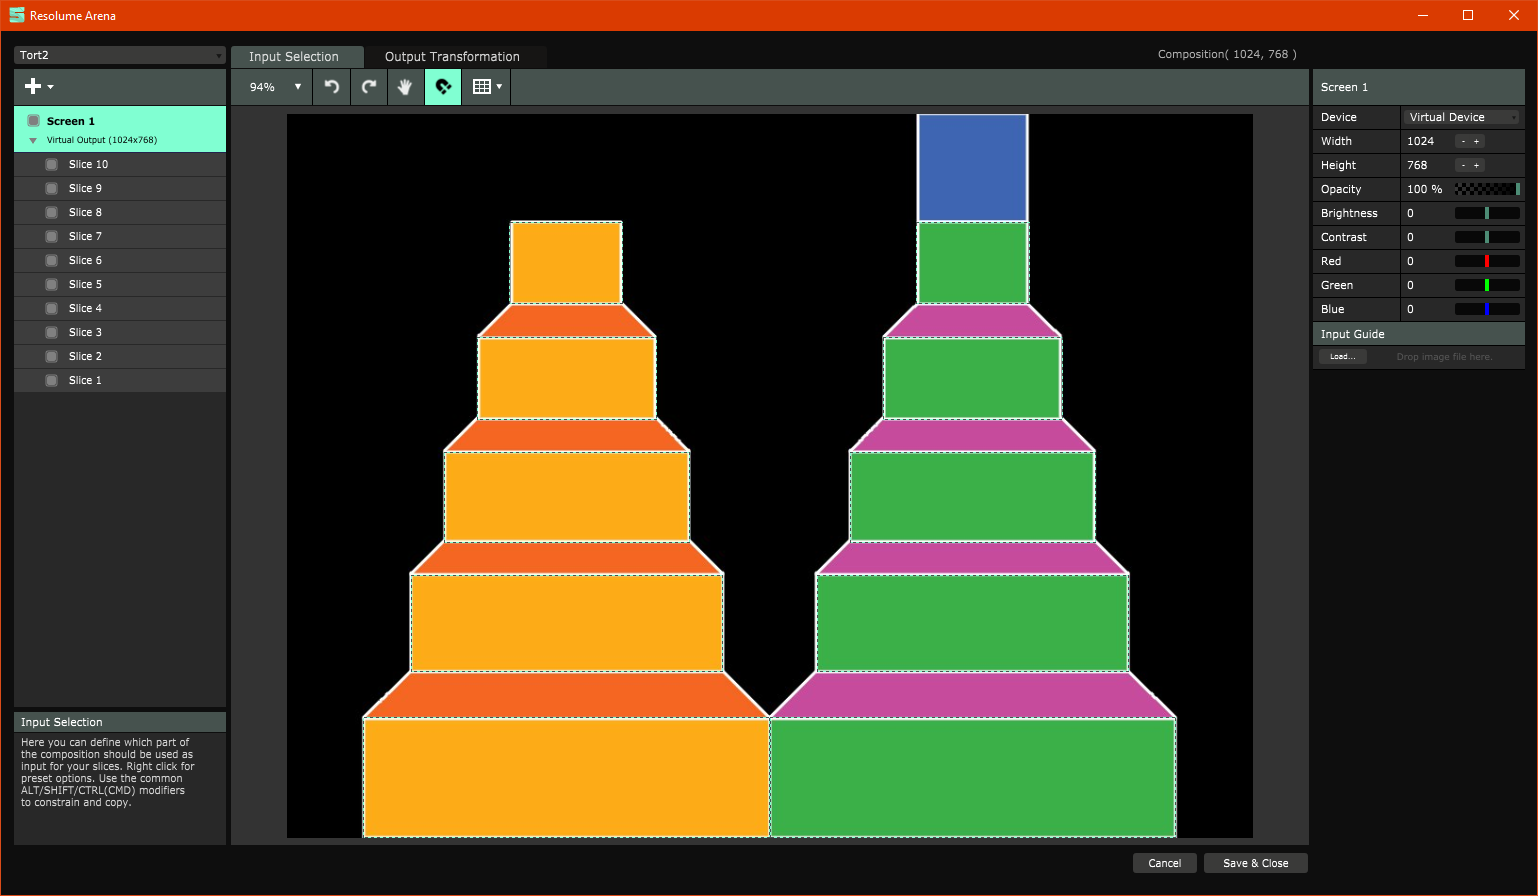The width and height of the screenshot is (1538, 896).
Task: Open the Virtual Device dropdown
Action: [1461, 117]
